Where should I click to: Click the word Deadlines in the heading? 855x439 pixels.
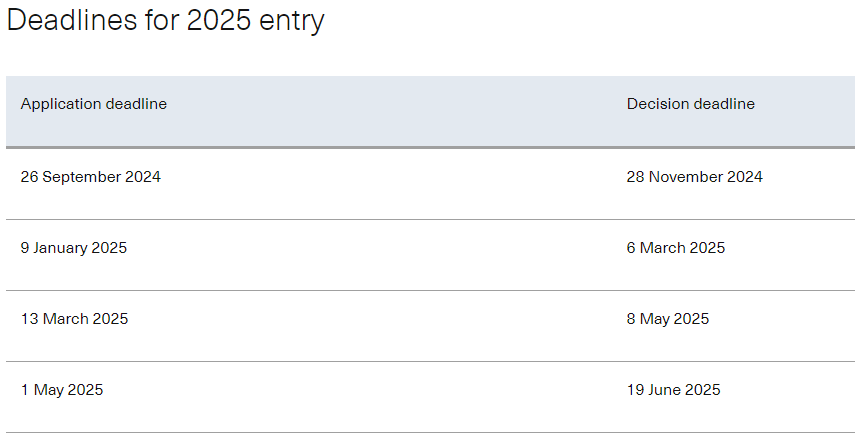point(72,20)
